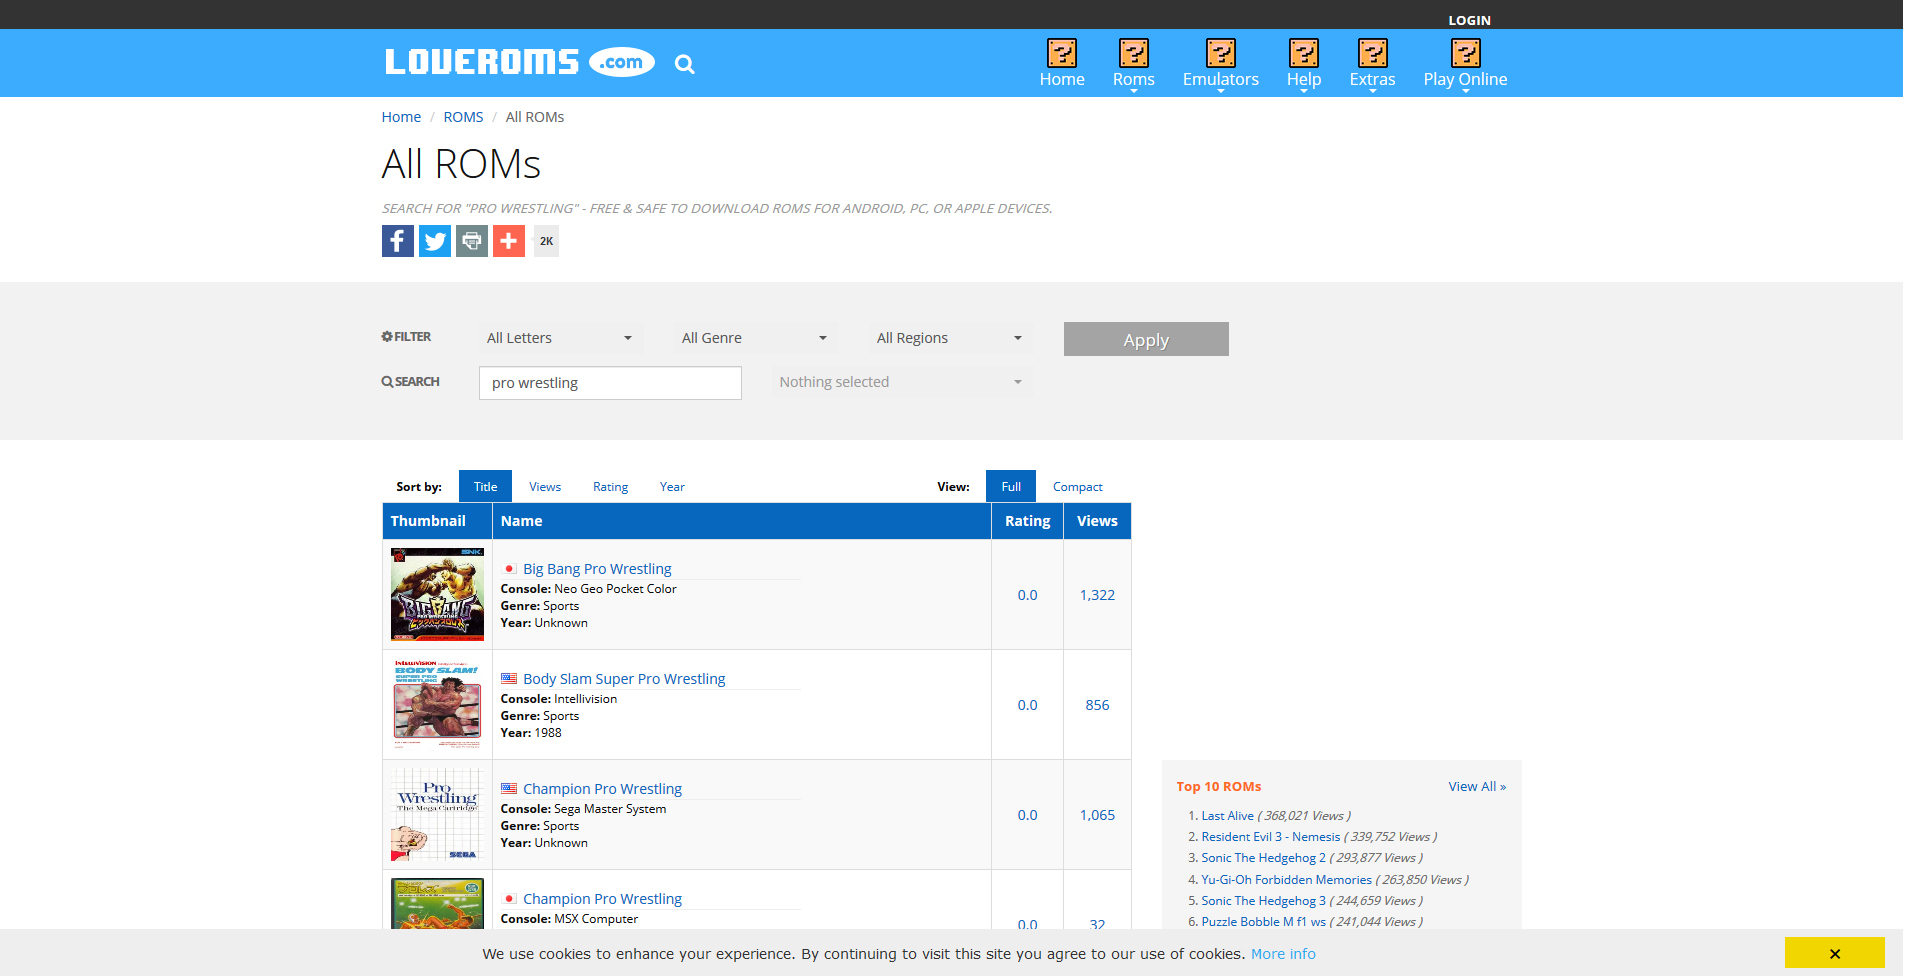Click the search magnifier icon in header
1920x976 pixels.
pyautogui.click(x=684, y=64)
